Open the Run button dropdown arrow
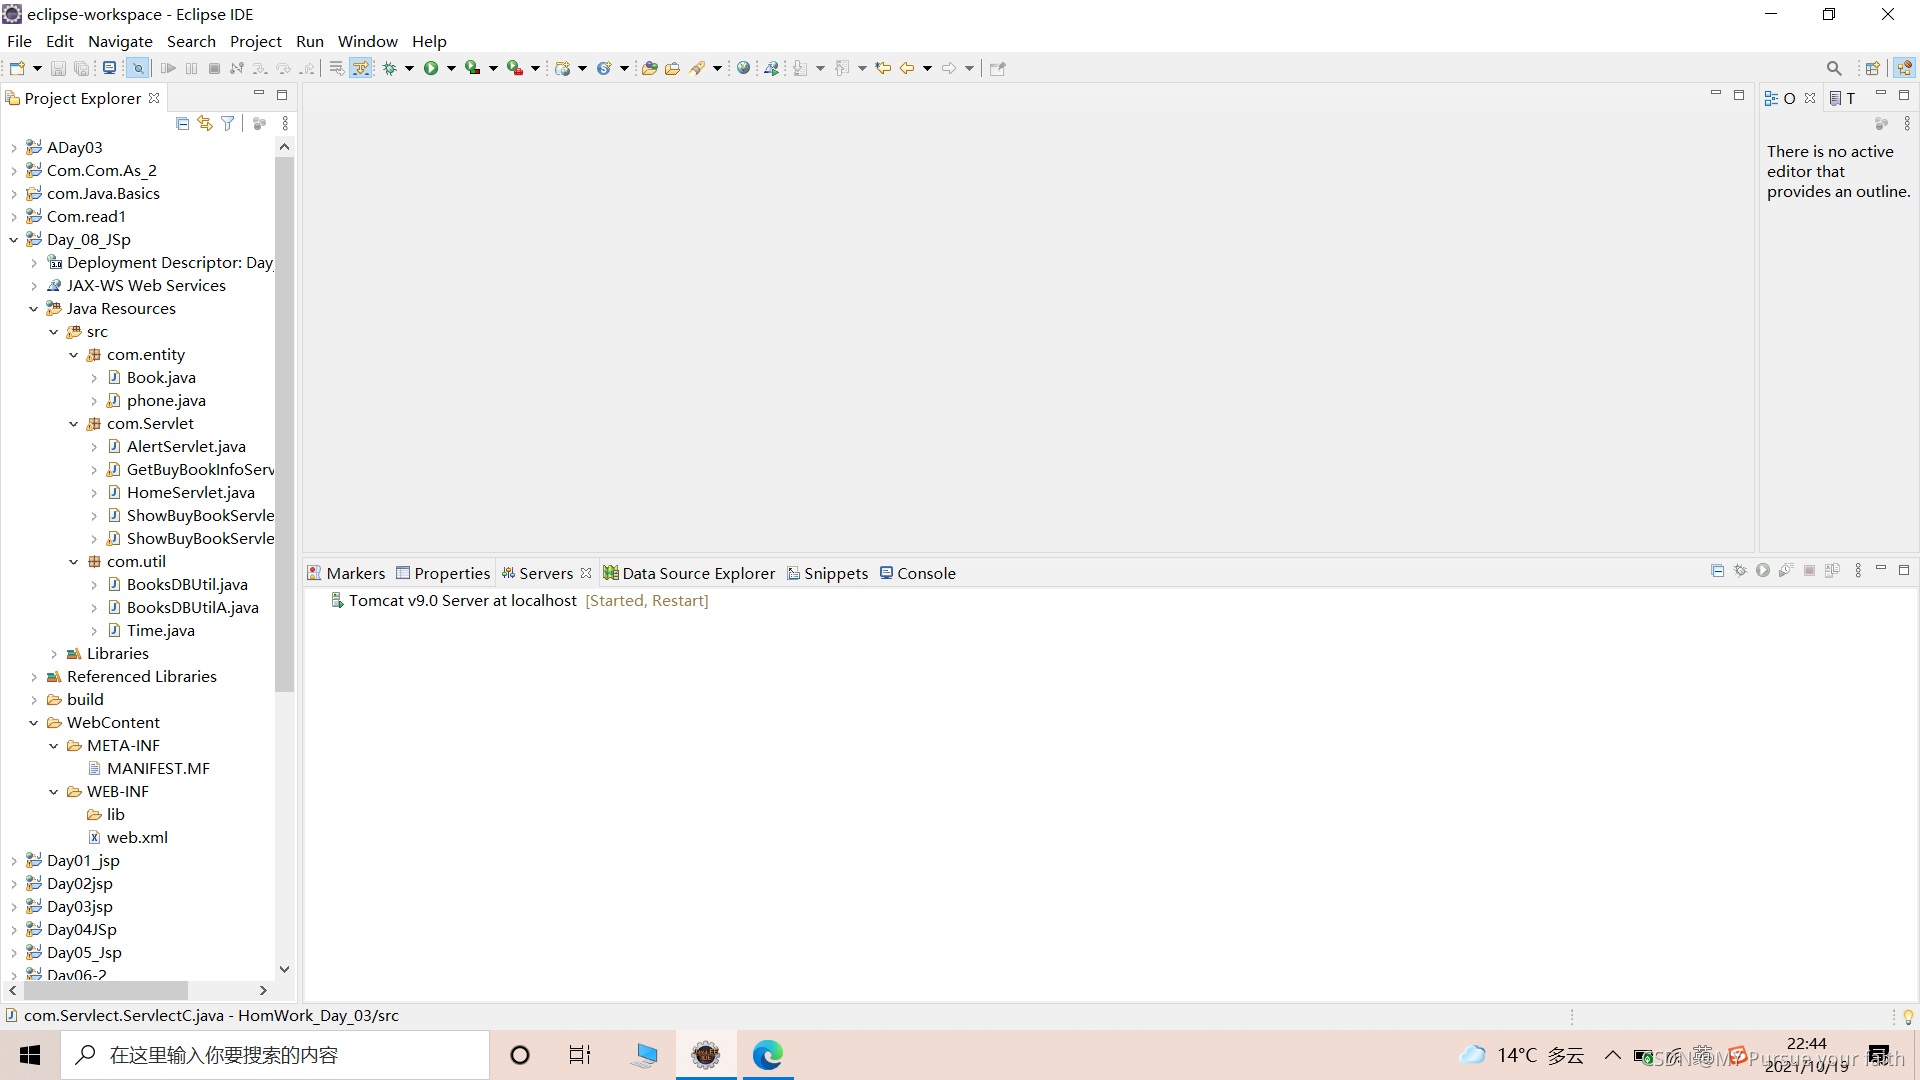Screen dimensions: 1920x1080 pyautogui.click(x=451, y=68)
